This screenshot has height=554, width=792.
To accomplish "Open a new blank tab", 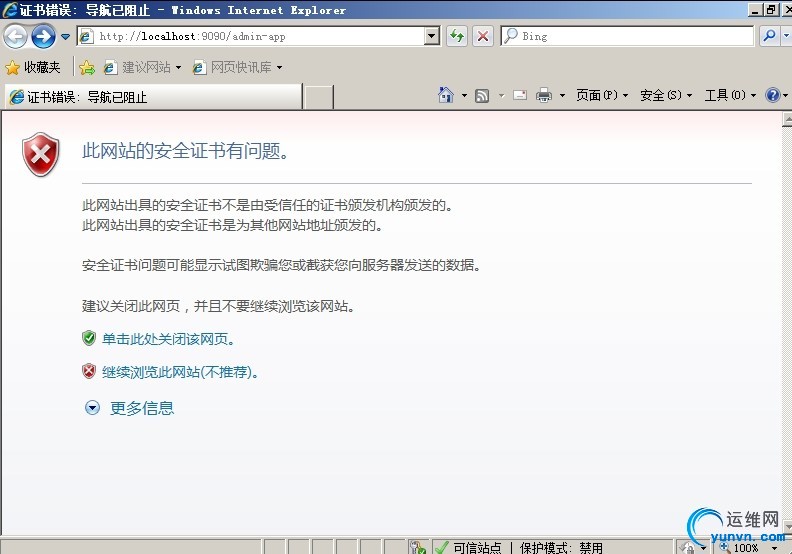I will [319, 97].
